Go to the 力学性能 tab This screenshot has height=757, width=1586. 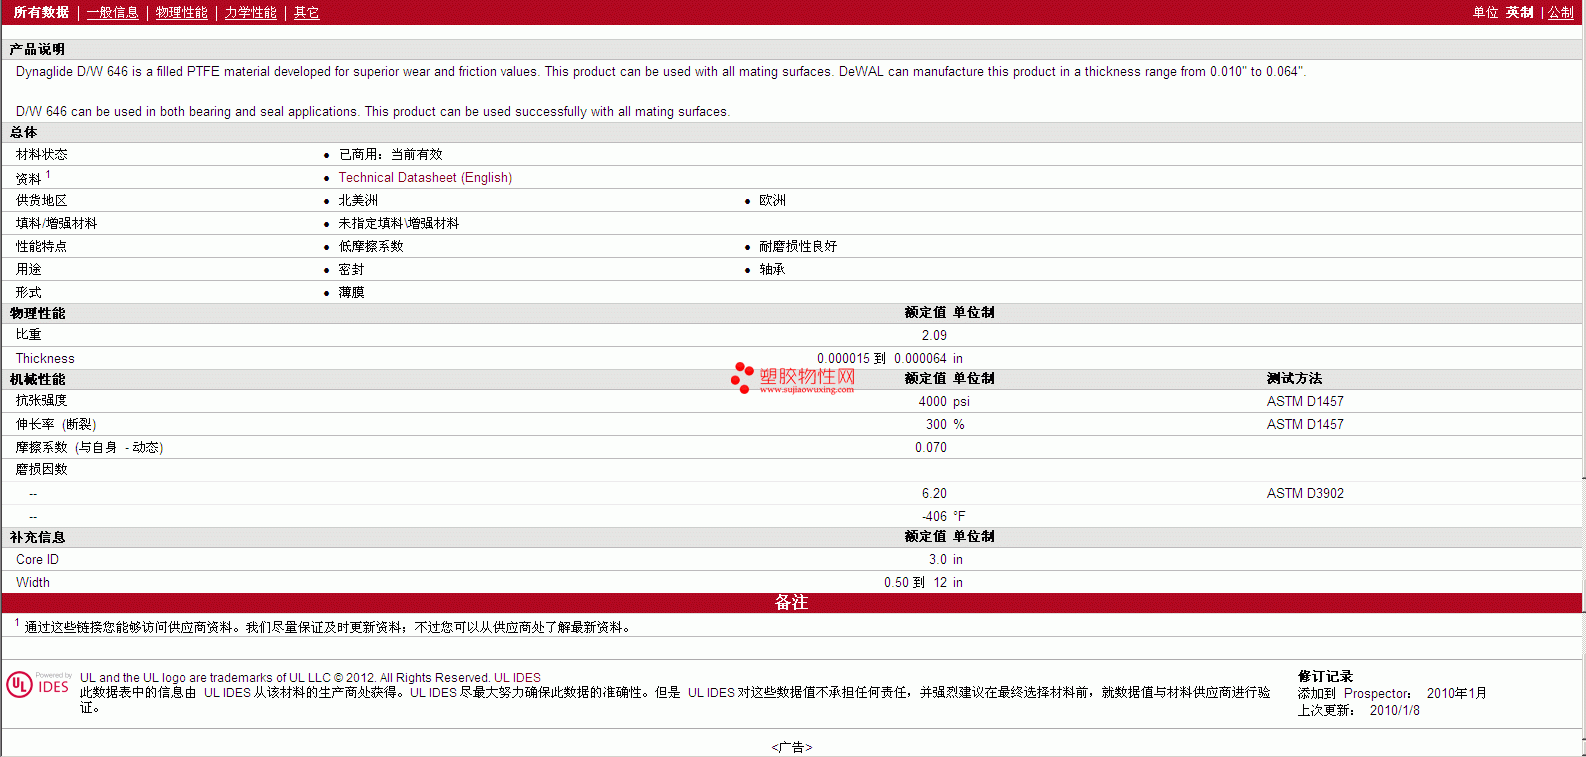(x=250, y=13)
